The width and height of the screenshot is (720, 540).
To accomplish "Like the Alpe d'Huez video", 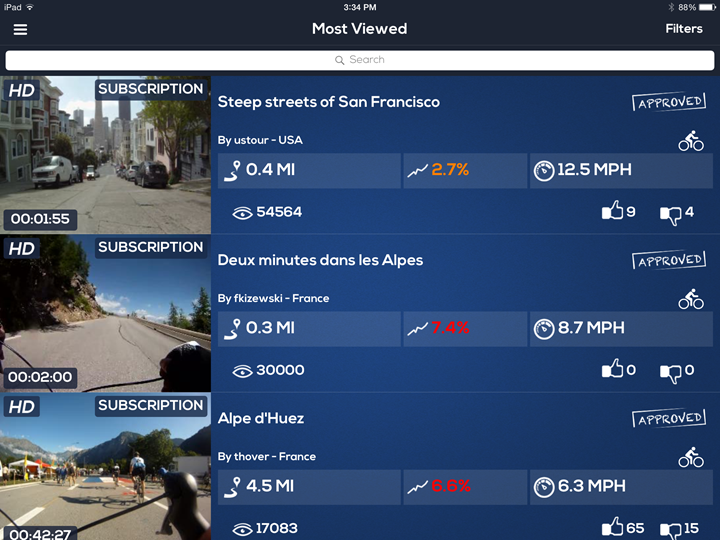I will tap(613, 527).
